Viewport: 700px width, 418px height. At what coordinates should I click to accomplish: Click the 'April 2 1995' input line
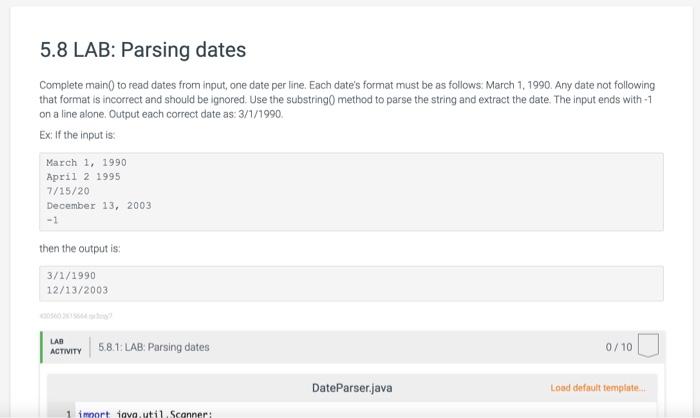[83, 177]
